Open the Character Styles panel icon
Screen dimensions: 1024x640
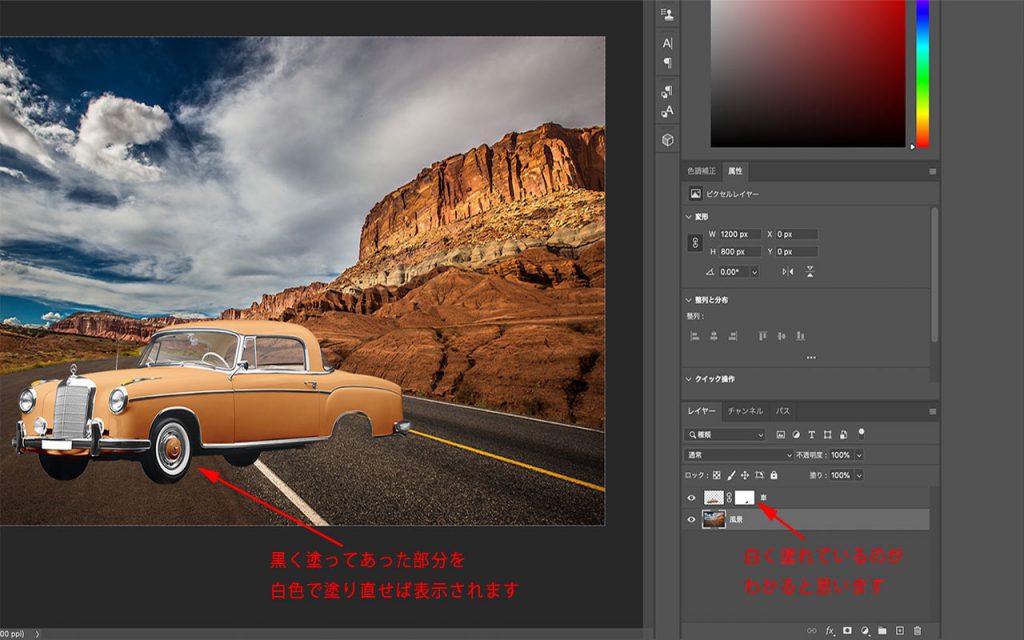tap(667, 112)
